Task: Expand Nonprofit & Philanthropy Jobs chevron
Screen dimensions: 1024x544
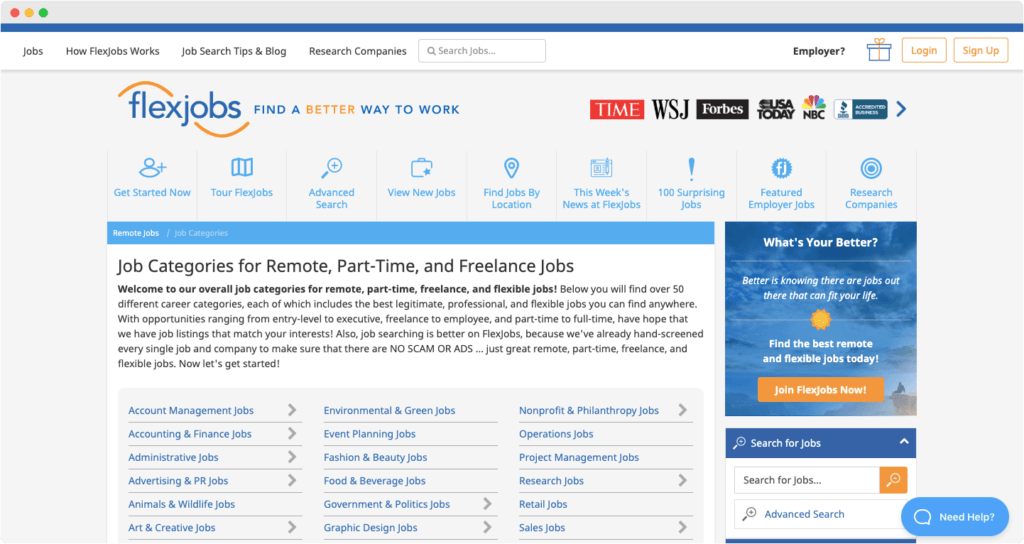Action: [x=682, y=410]
